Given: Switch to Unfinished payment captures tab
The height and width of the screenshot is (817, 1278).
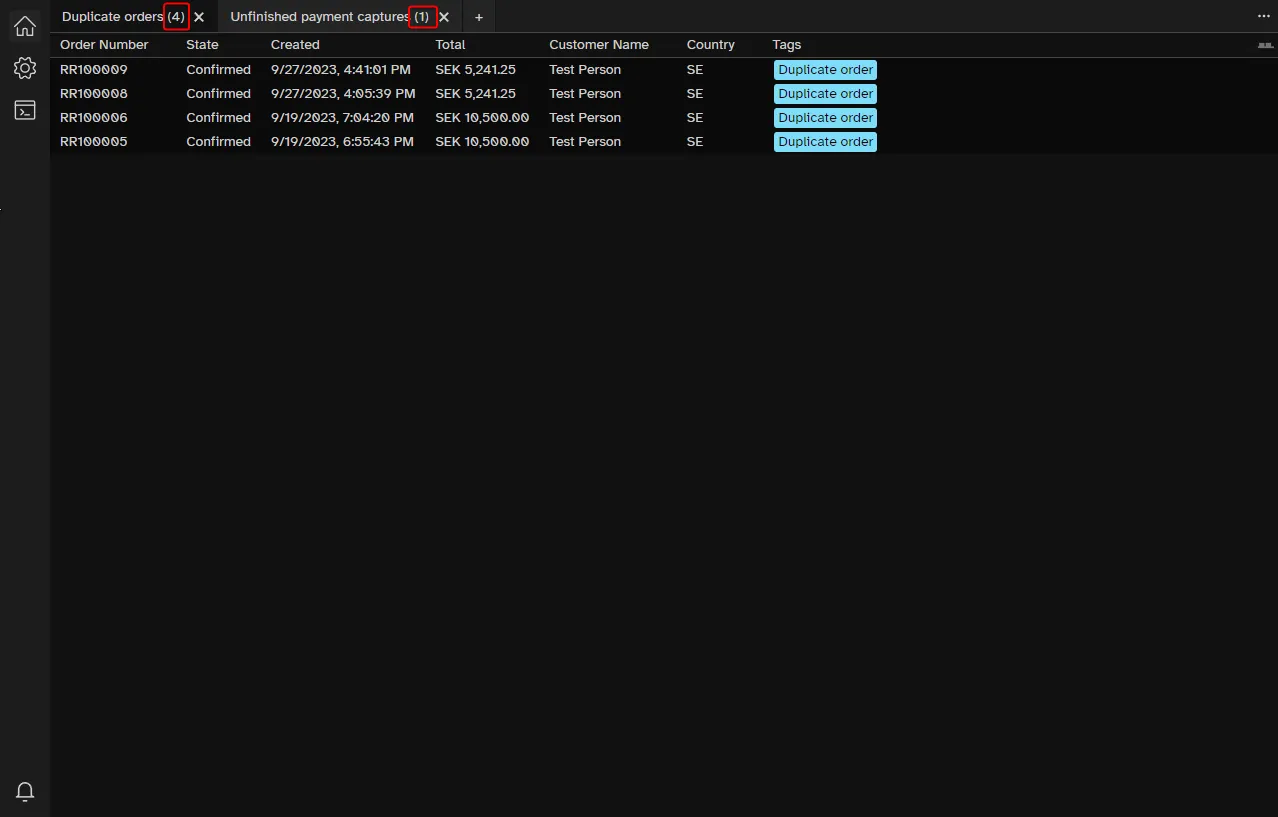Looking at the screenshot, I should pos(318,17).
